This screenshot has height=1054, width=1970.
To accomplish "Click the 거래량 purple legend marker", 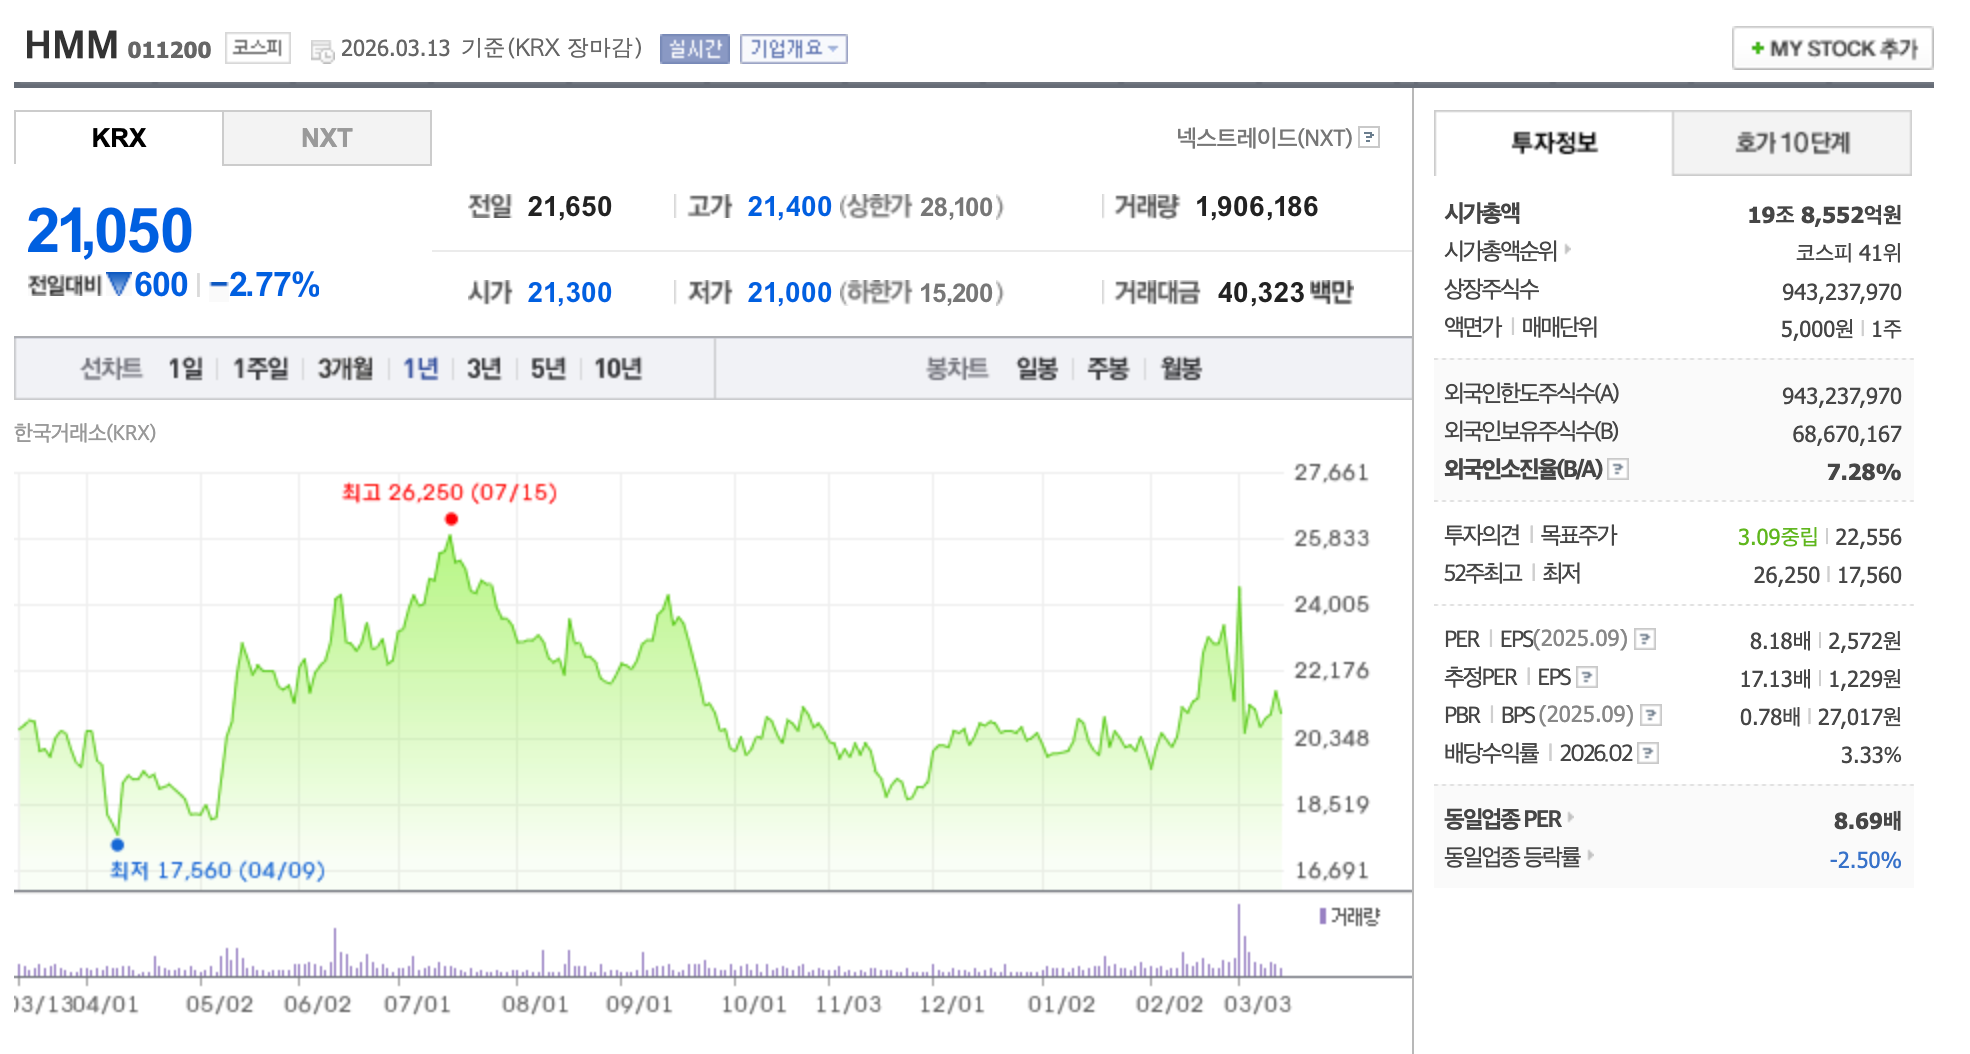I will (x=1323, y=916).
